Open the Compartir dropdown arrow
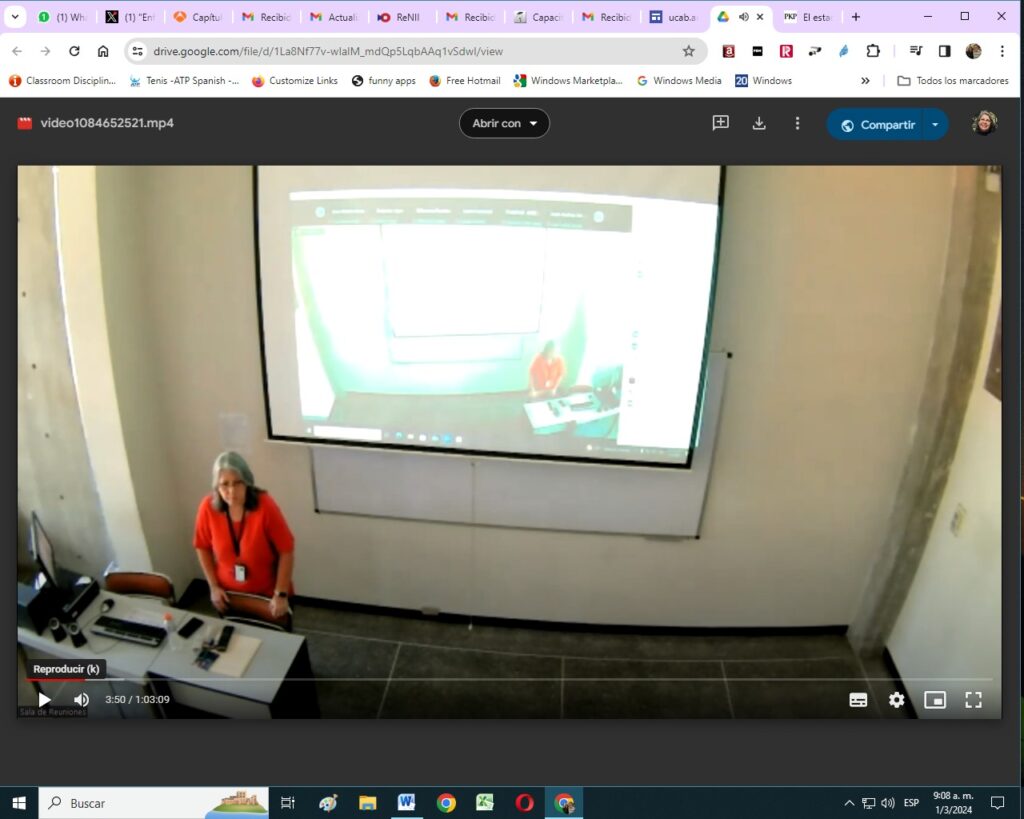This screenshot has width=1024, height=819. click(935, 125)
